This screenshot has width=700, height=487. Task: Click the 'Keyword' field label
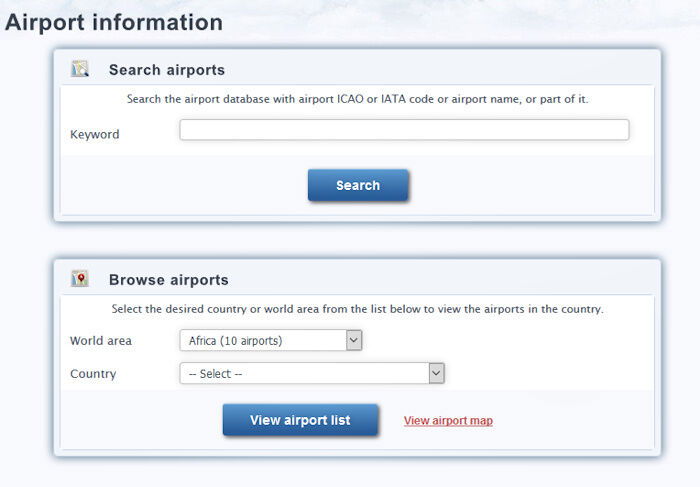95,135
